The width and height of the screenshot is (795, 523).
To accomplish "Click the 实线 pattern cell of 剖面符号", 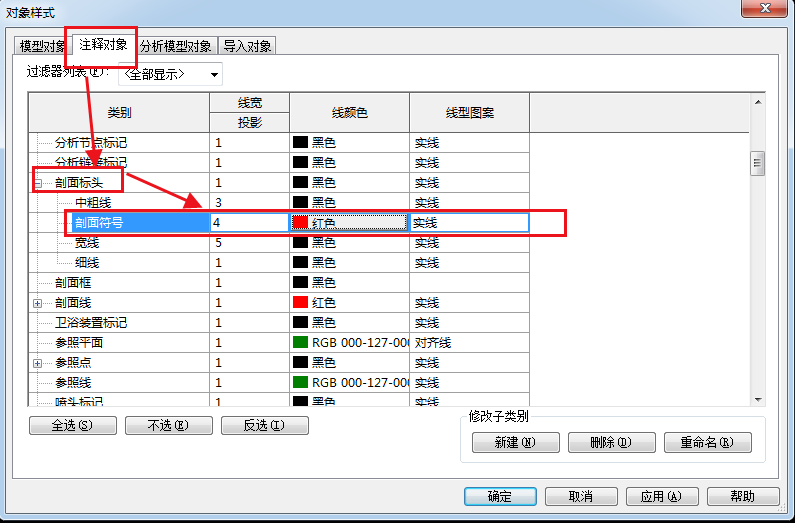I will 469,222.
